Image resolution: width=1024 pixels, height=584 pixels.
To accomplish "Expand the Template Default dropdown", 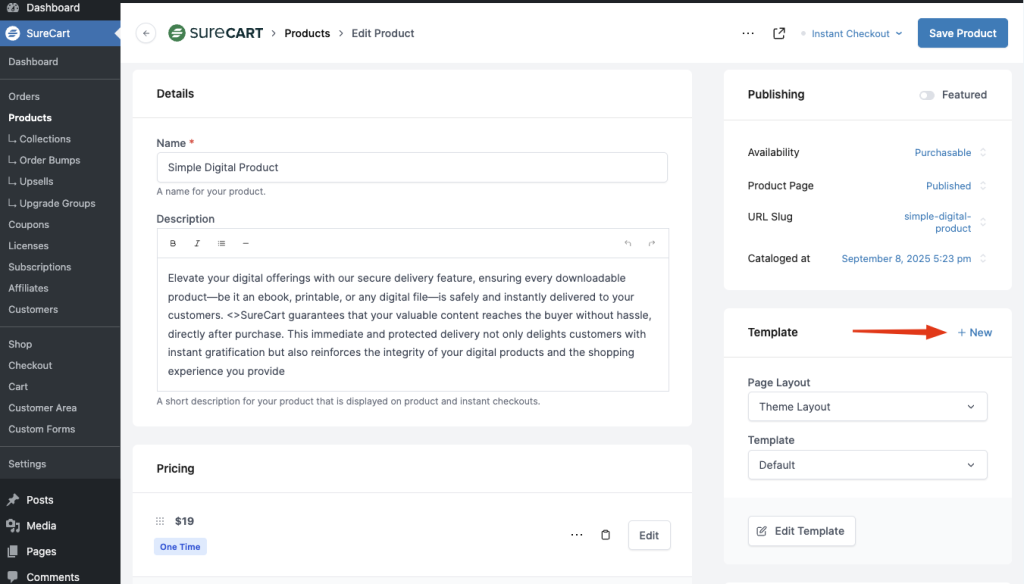I will point(867,465).
